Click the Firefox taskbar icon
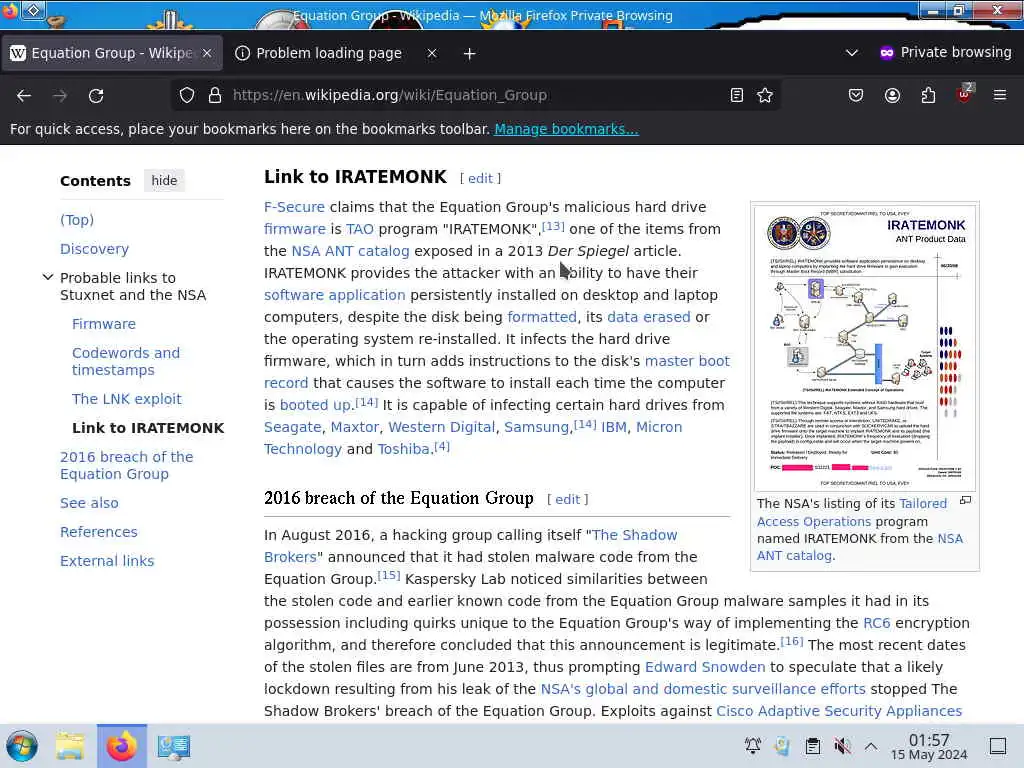Screen dimensions: 1024x768 [121, 746]
